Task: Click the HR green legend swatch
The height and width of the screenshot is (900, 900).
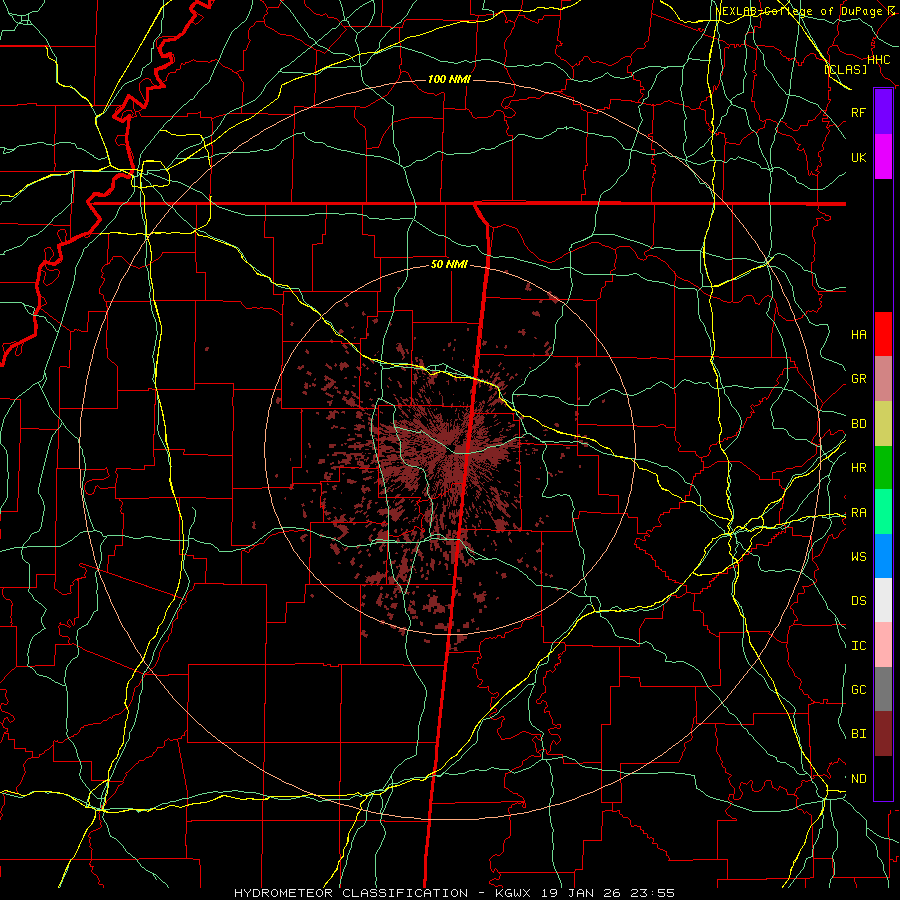Action: pyautogui.click(x=883, y=468)
